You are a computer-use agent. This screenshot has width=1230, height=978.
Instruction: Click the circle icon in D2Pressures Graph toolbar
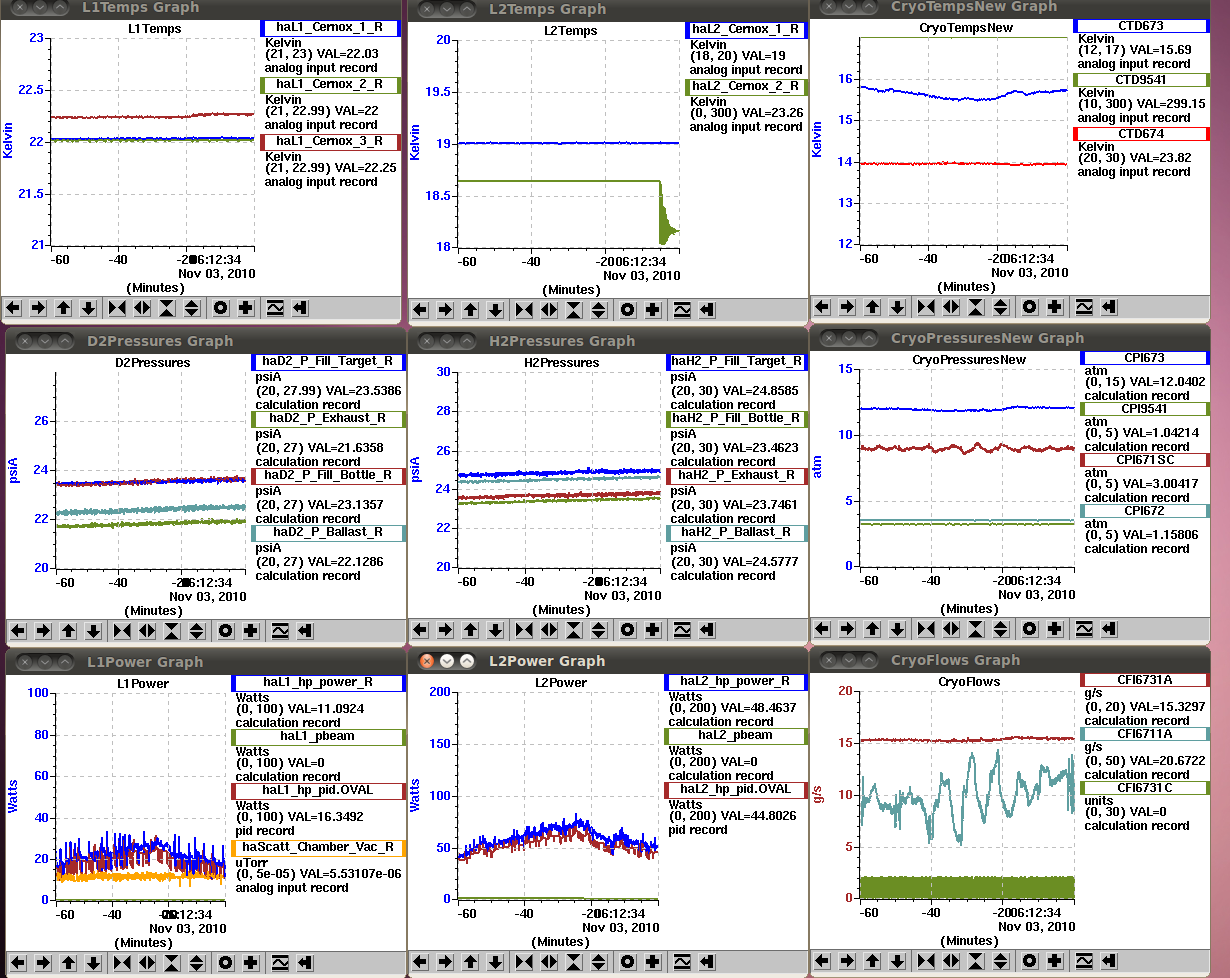pyautogui.click(x=226, y=631)
